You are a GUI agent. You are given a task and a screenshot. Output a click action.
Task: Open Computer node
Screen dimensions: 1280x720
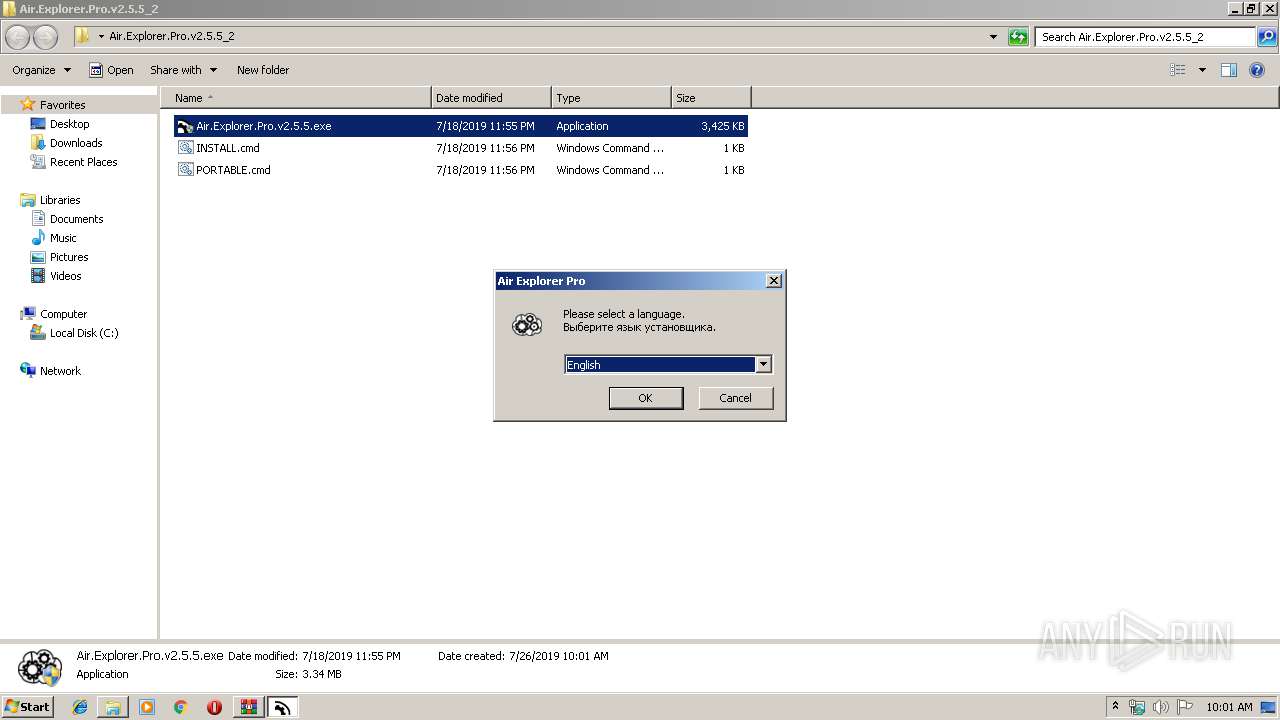tap(63, 314)
